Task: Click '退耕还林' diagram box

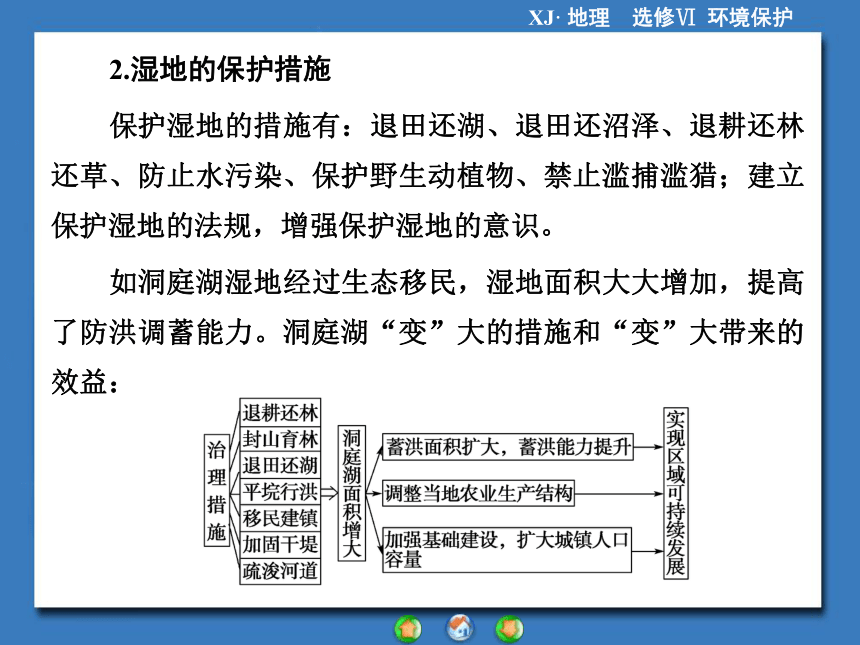Action: [x=280, y=412]
